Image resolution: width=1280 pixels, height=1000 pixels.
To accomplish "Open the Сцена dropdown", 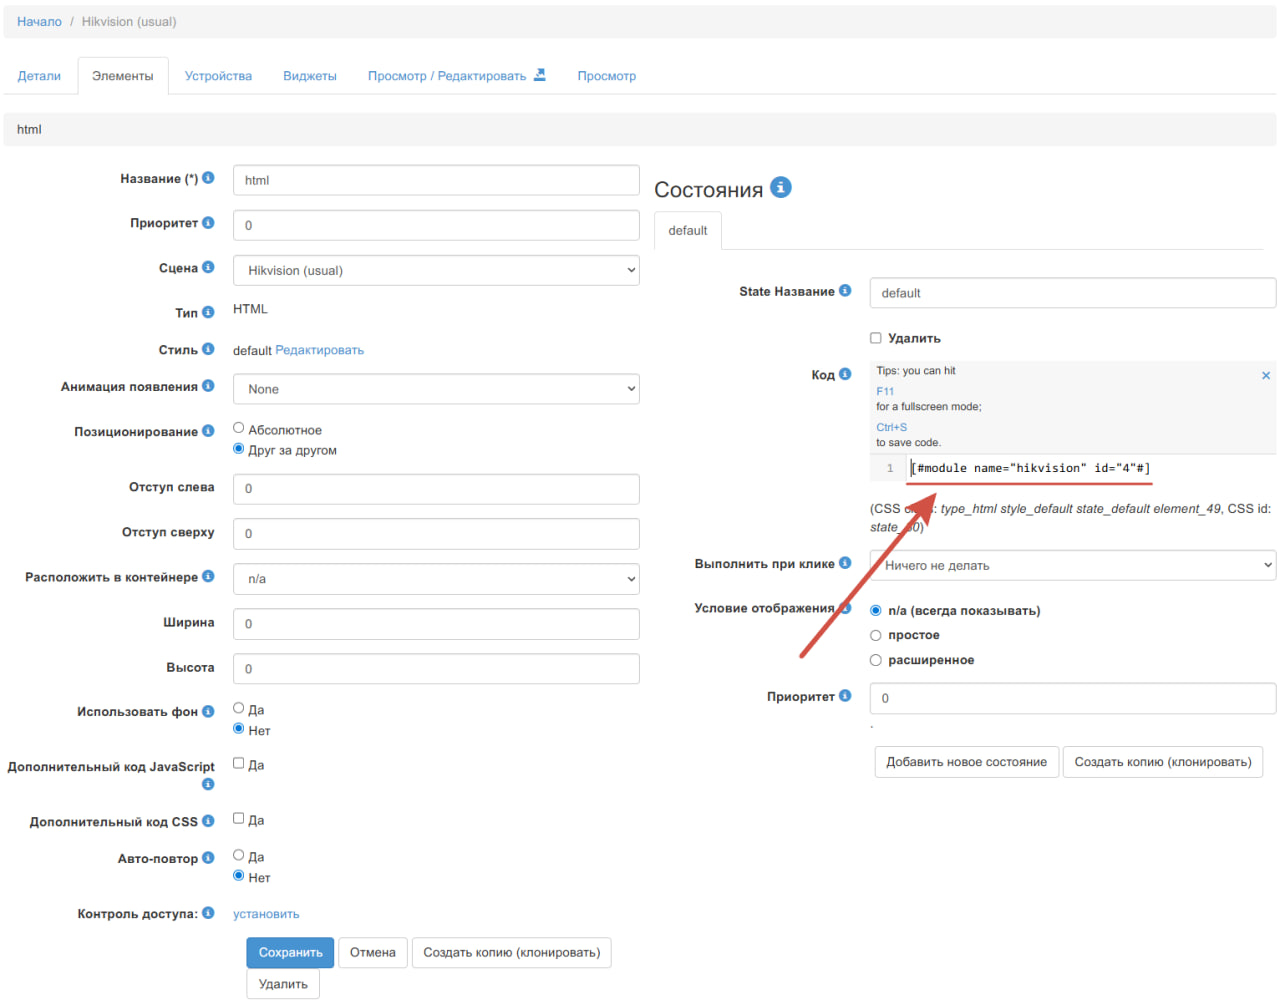I will pyautogui.click(x=436, y=270).
